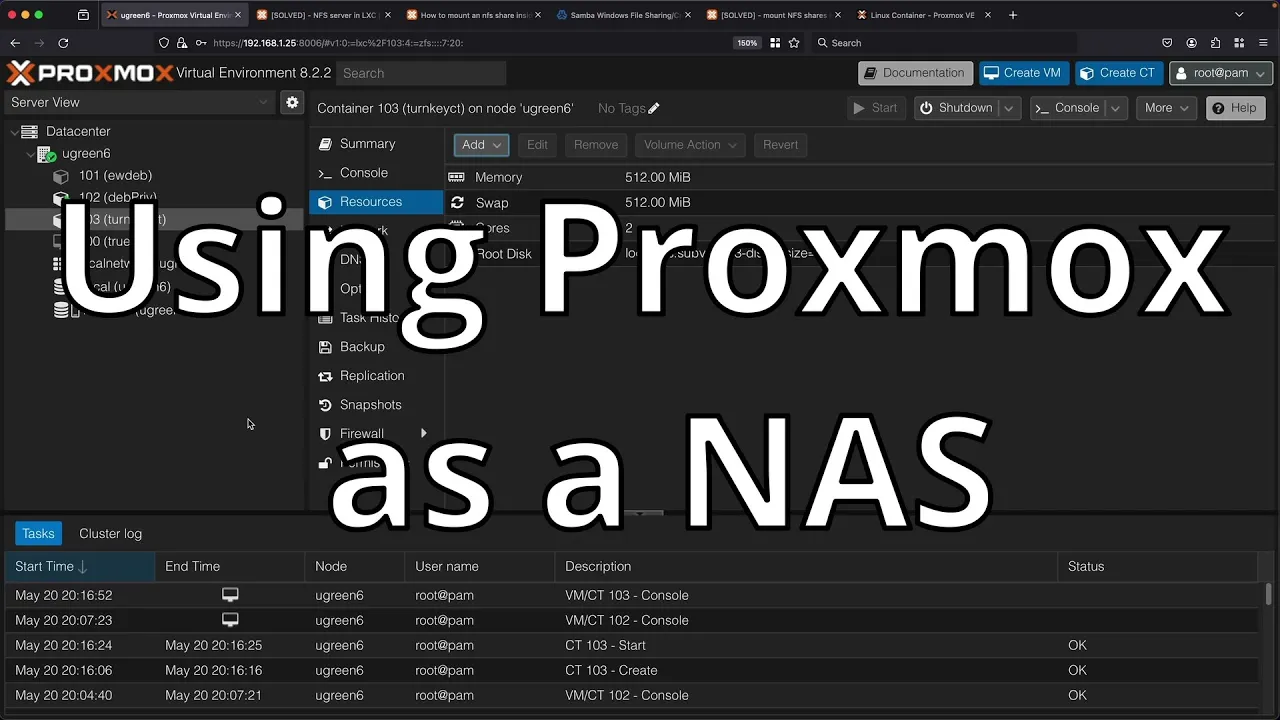Open a new browser tab with the plus
Viewport: 1280px width, 720px height.
point(1013,15)
